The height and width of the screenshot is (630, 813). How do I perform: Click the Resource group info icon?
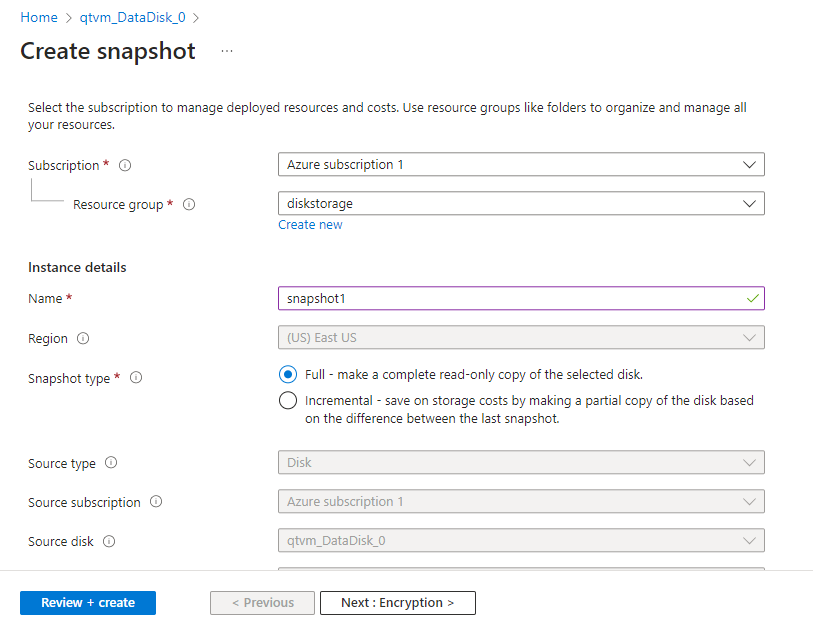click(x=189, y=204)
